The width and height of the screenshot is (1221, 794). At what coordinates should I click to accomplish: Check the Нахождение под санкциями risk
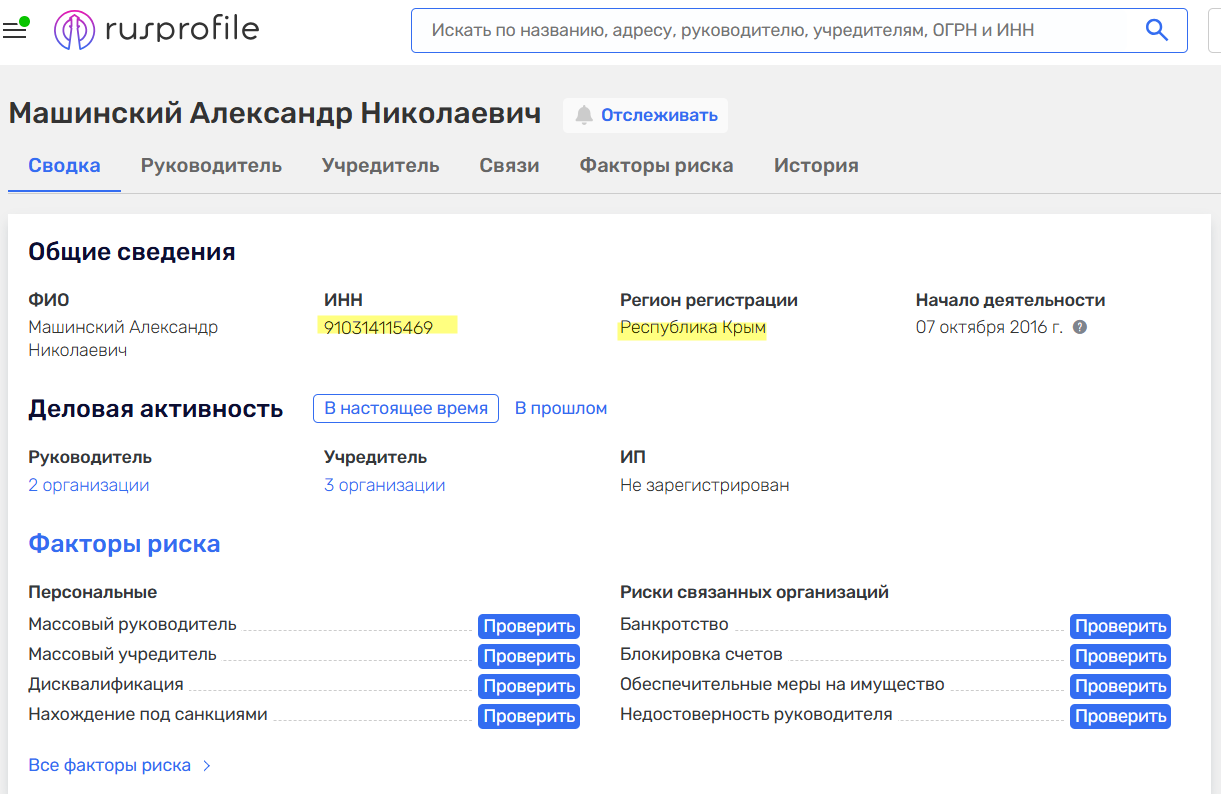click(529, 716)
